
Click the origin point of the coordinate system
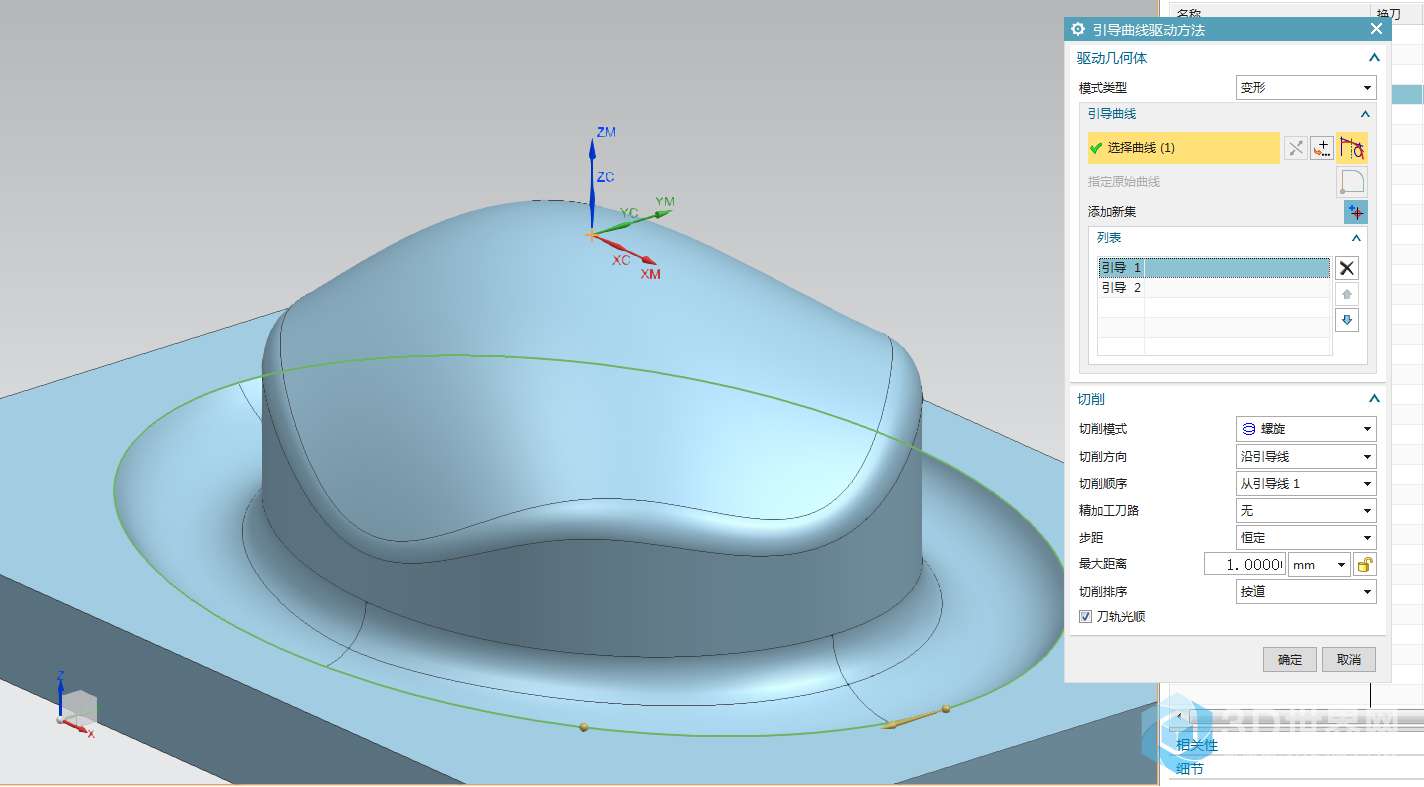[592, 235]
